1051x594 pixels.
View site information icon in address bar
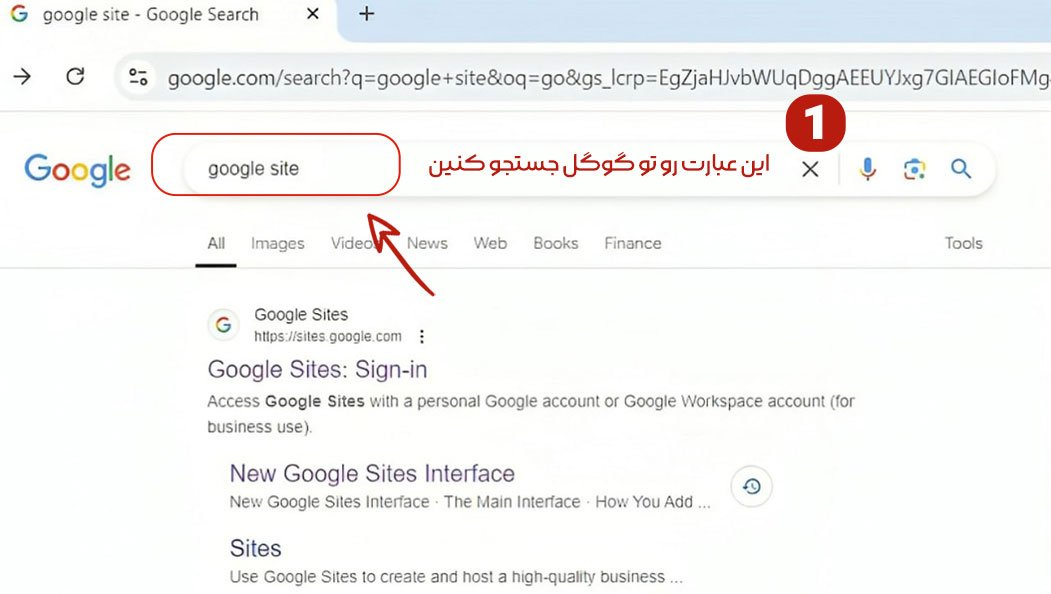(138, 77)
